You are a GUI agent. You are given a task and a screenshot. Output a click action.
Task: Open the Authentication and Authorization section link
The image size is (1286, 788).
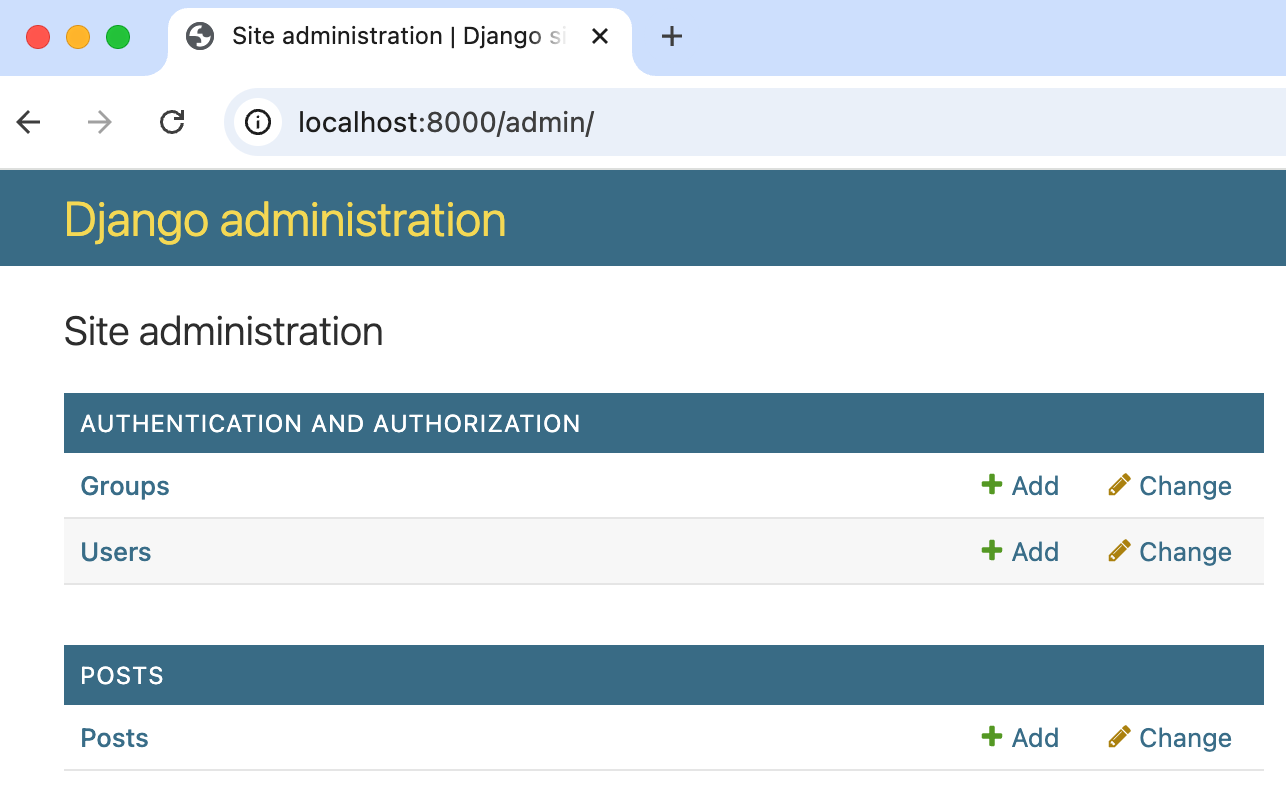pos(330,423)
